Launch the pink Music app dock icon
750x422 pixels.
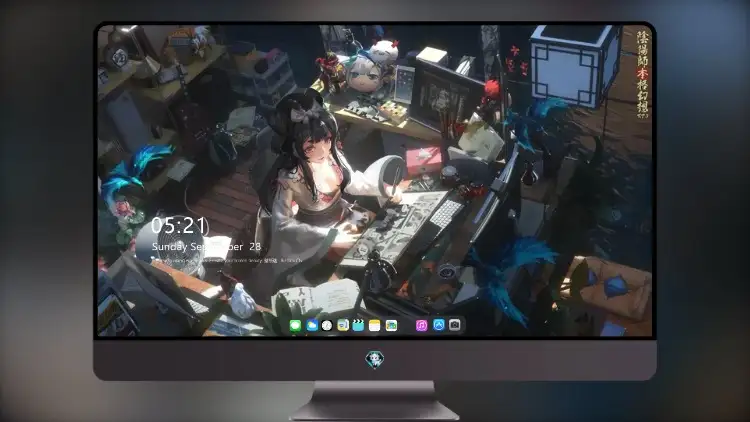421,325
